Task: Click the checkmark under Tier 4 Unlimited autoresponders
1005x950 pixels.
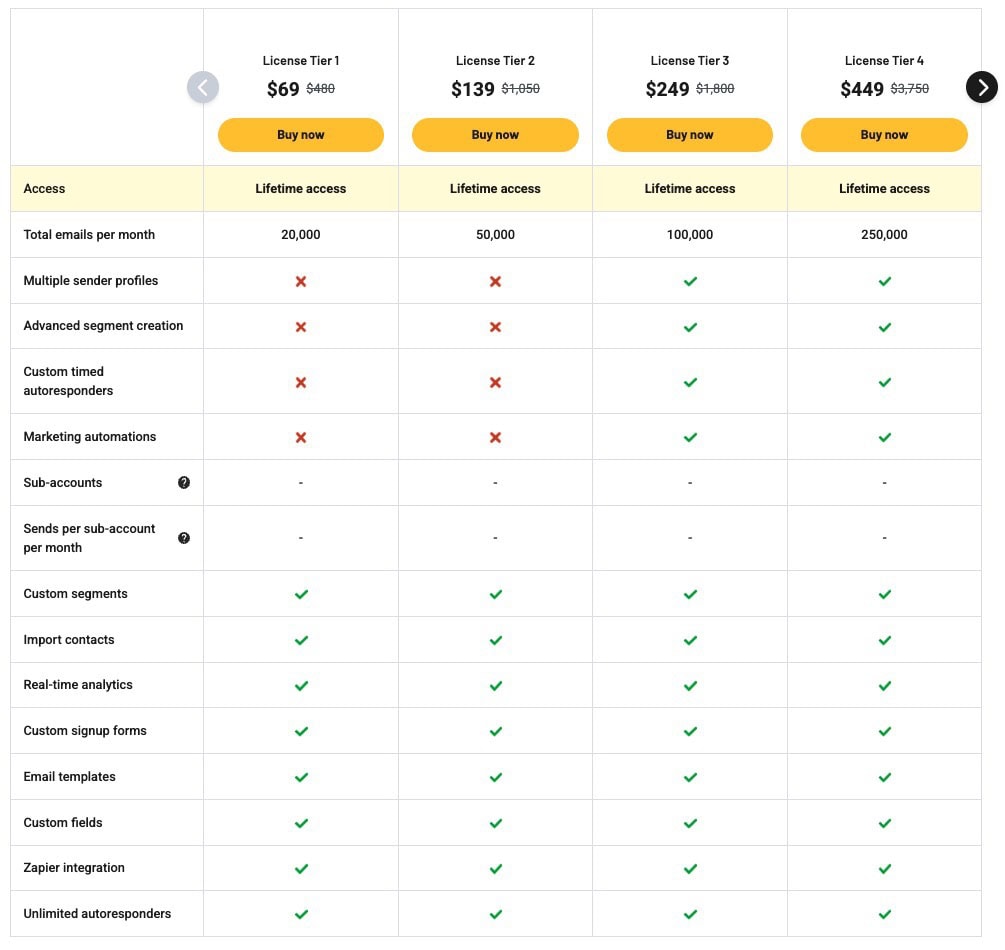Action: click(884, 914)
